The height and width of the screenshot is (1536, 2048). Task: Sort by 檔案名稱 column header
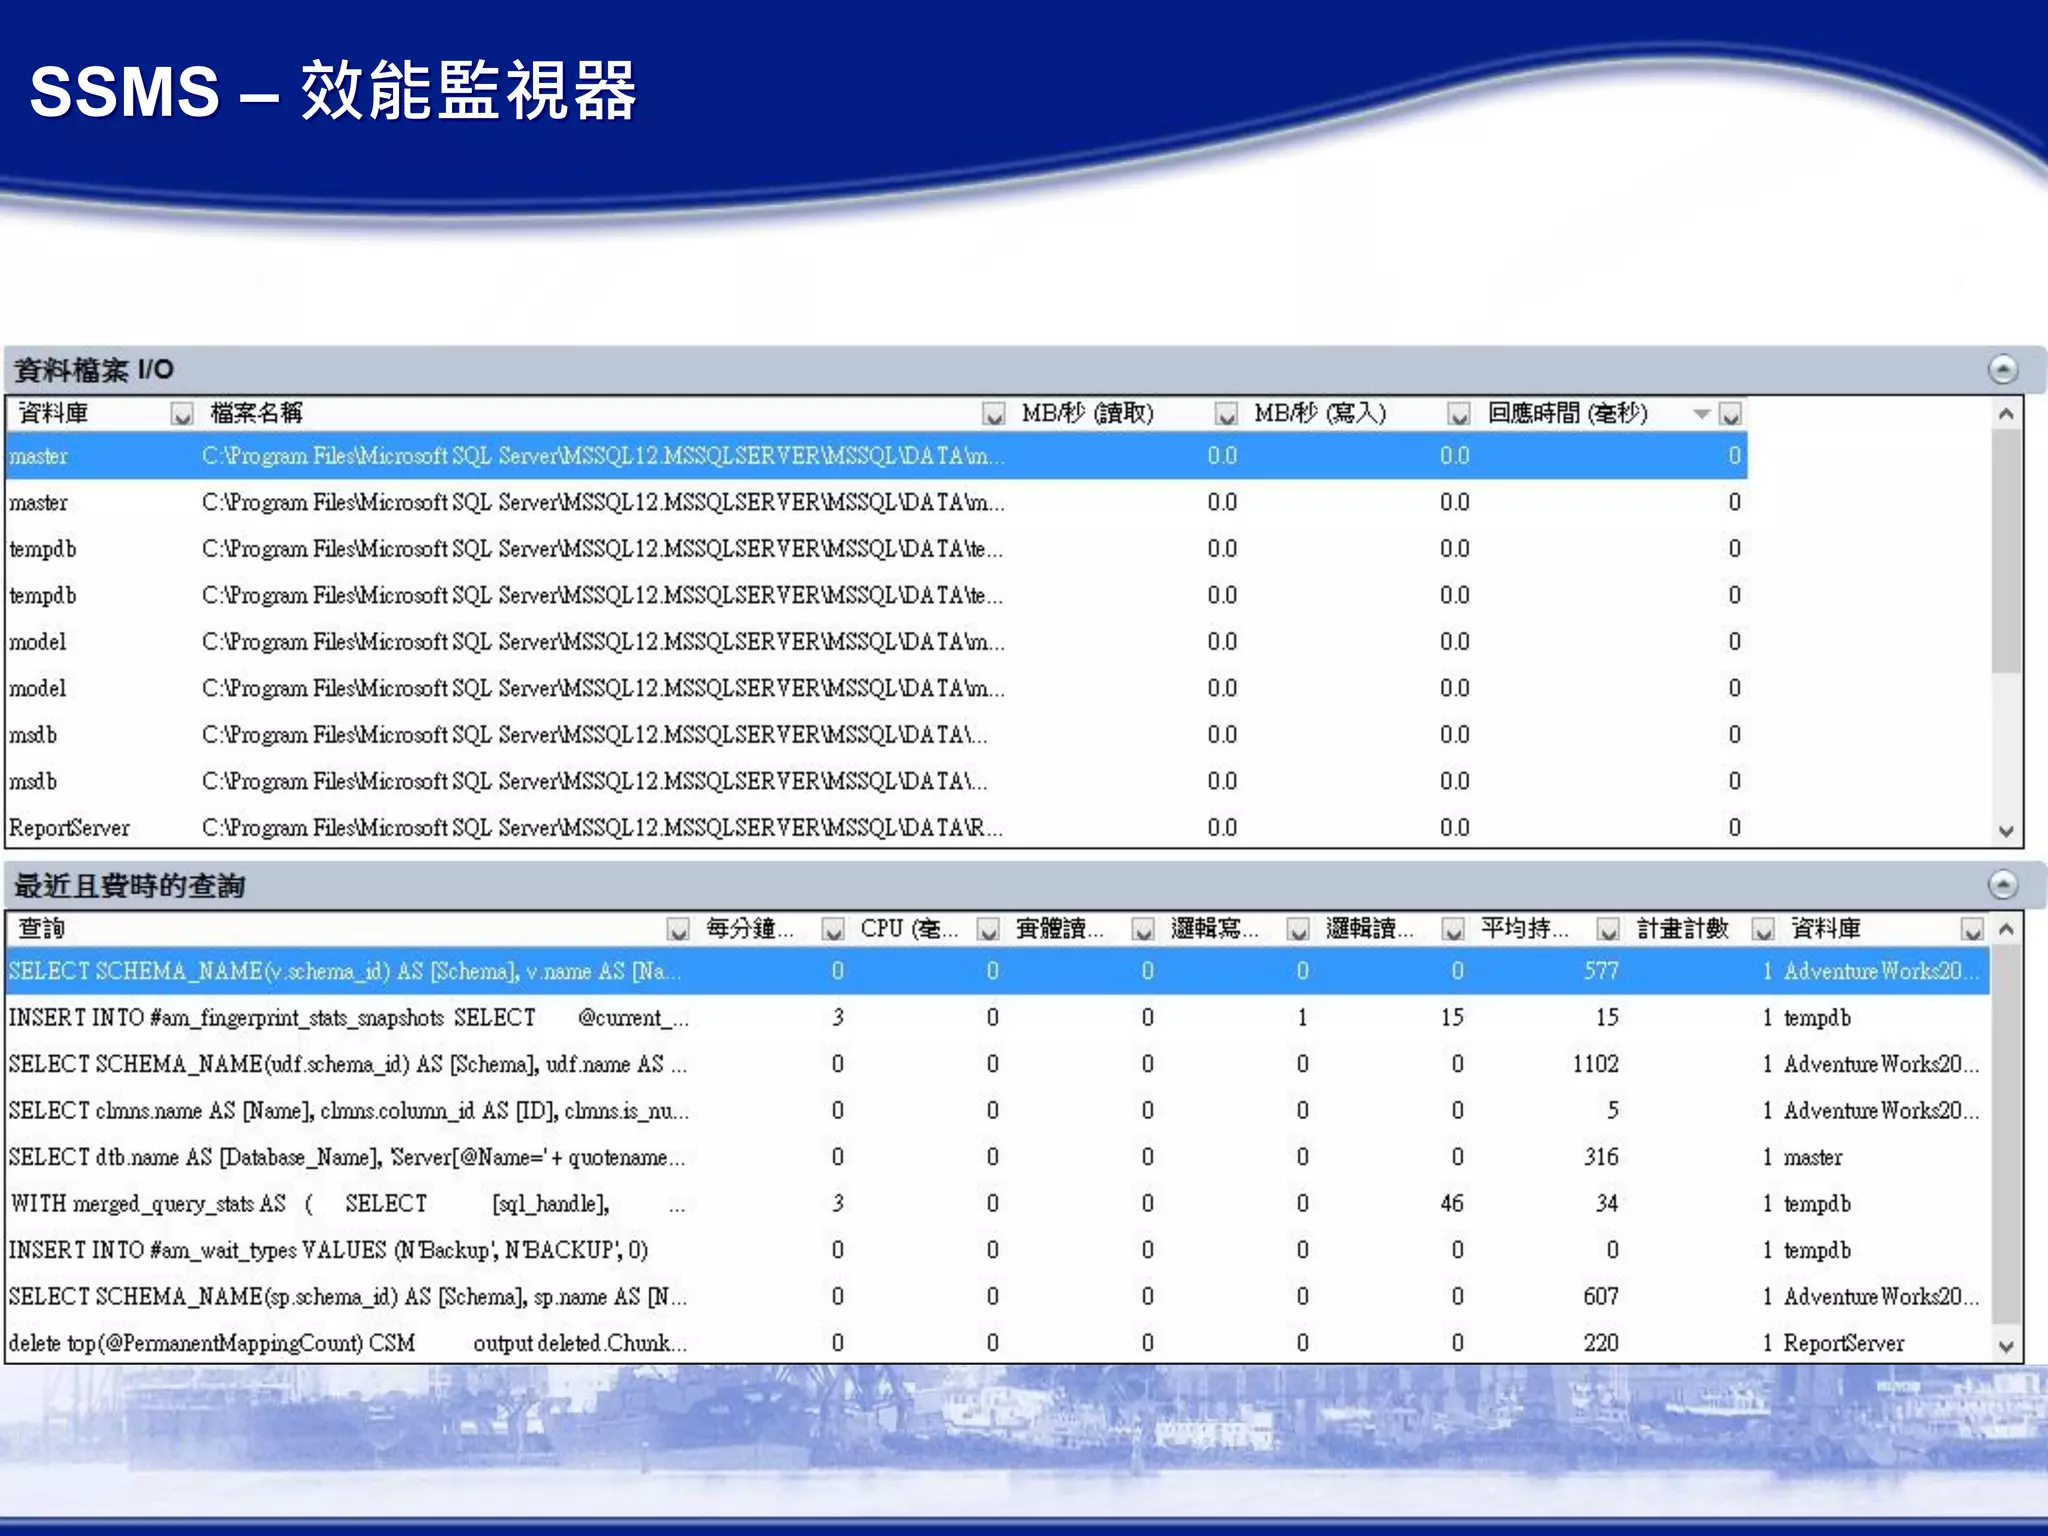pyautogui.click(x=256, y=412)
